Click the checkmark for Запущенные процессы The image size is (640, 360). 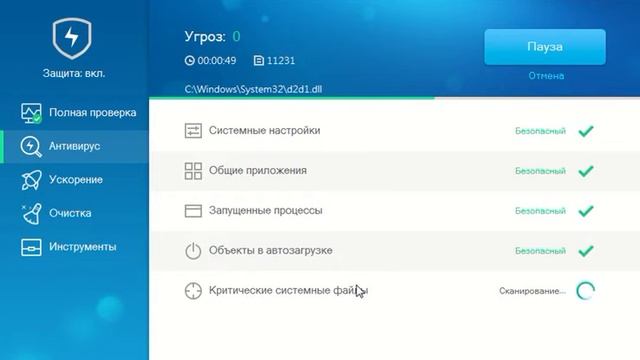click(x=586, y=211)
